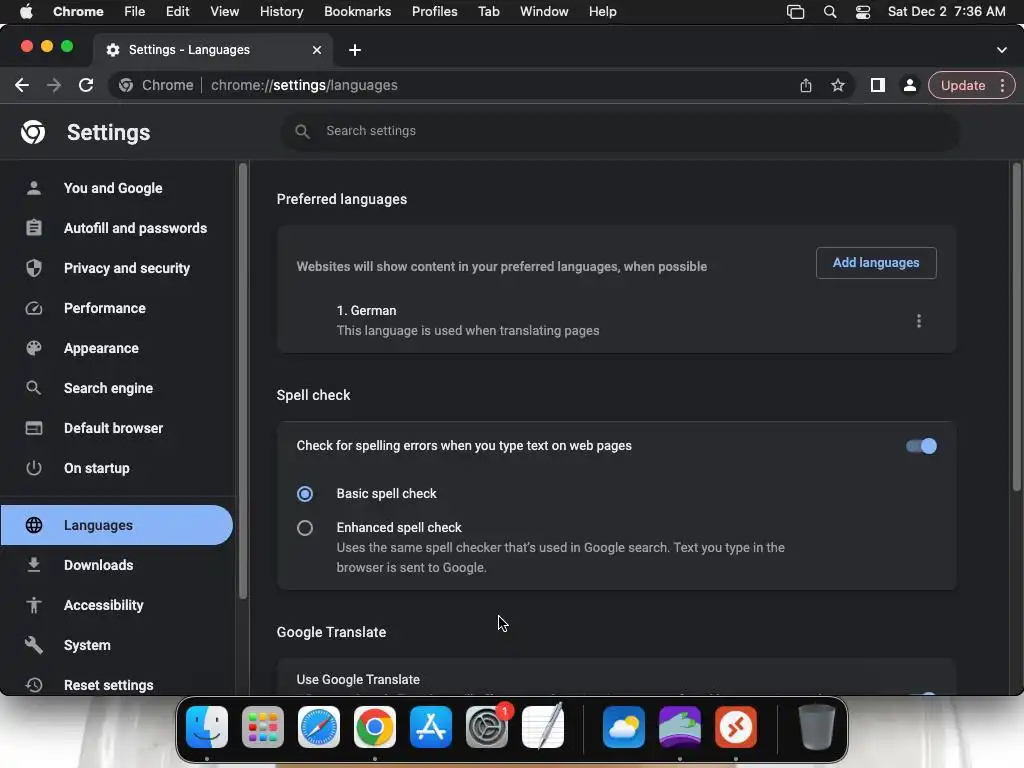
Task: Open the Chrome menu in menu bar
Action: (78, 12)
